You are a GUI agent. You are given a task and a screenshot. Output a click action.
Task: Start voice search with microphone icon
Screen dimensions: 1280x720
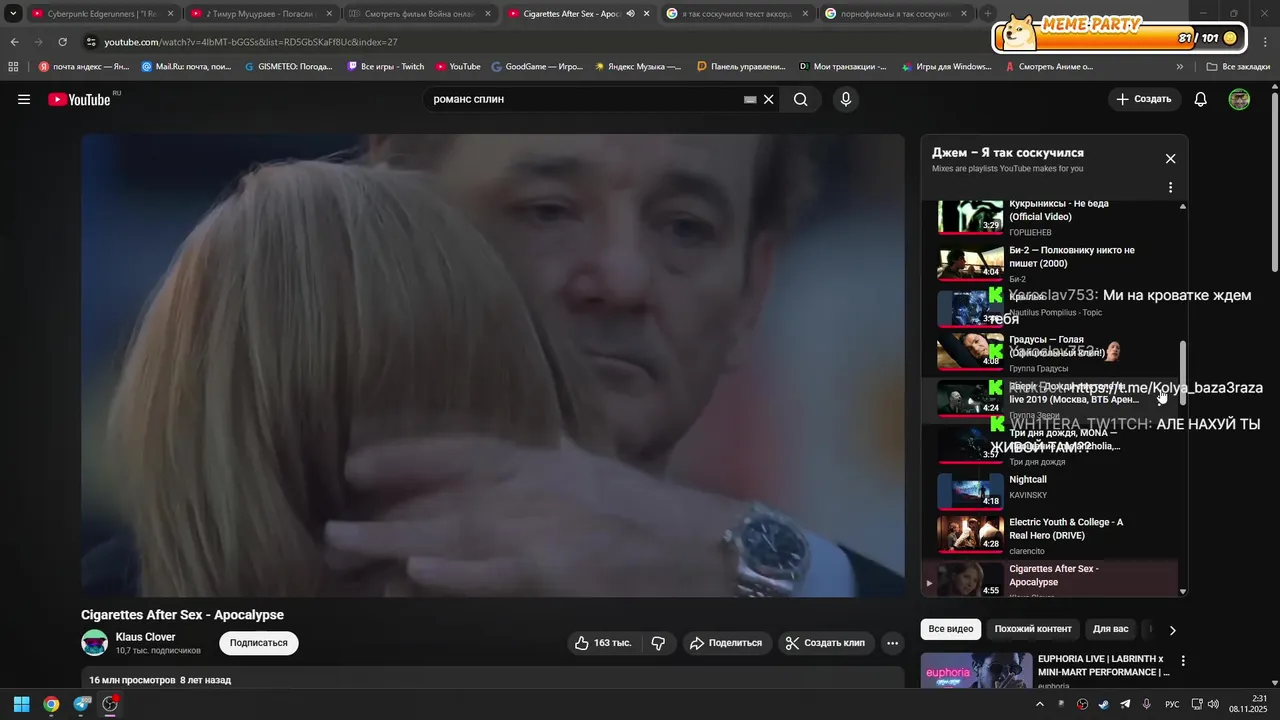point(846,99)
